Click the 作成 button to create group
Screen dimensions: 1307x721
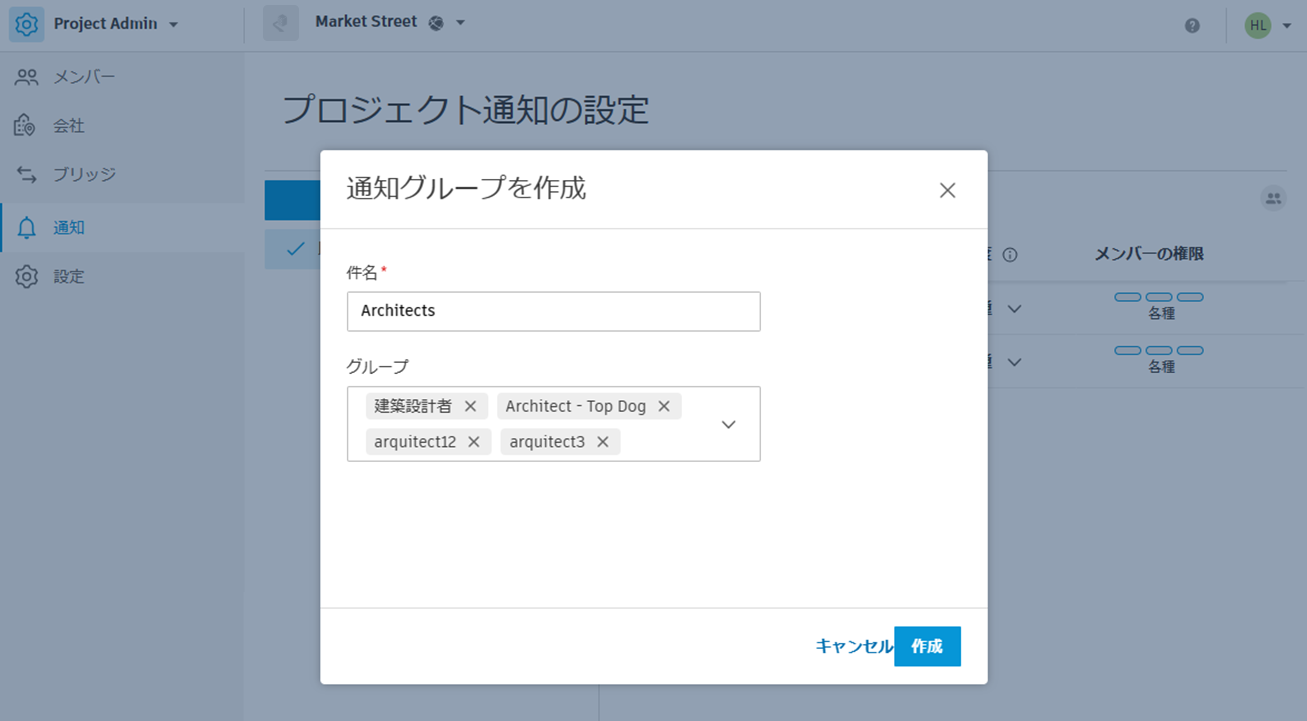pyautogui.click(x=926, y=646)
